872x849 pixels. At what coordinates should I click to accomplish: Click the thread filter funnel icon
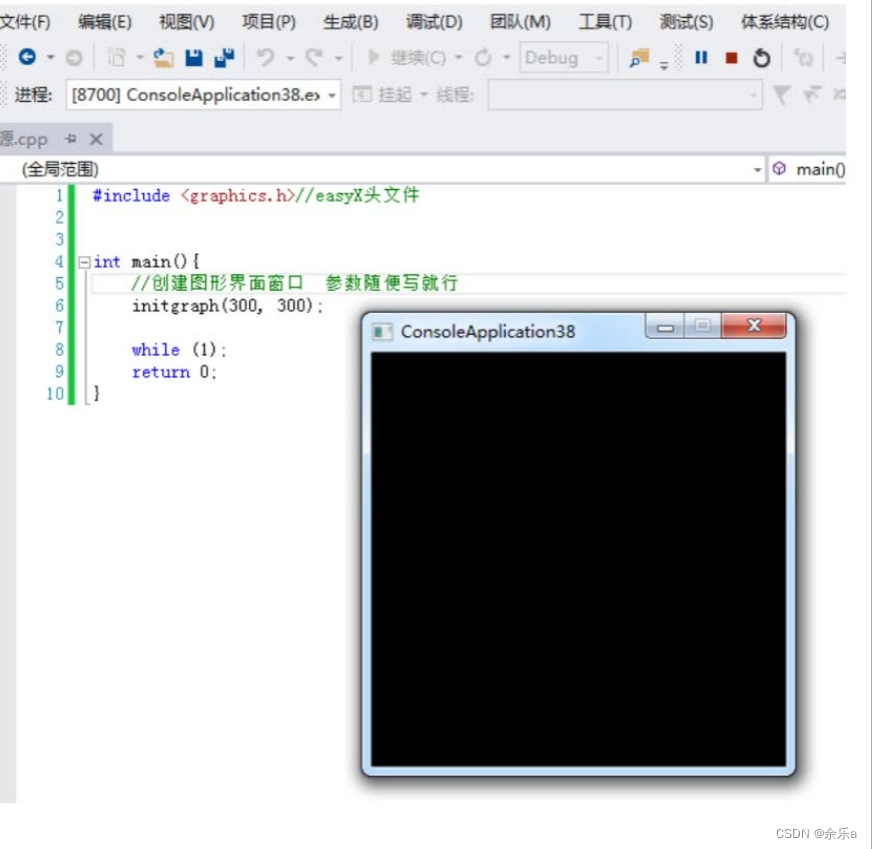pos(781,95)
